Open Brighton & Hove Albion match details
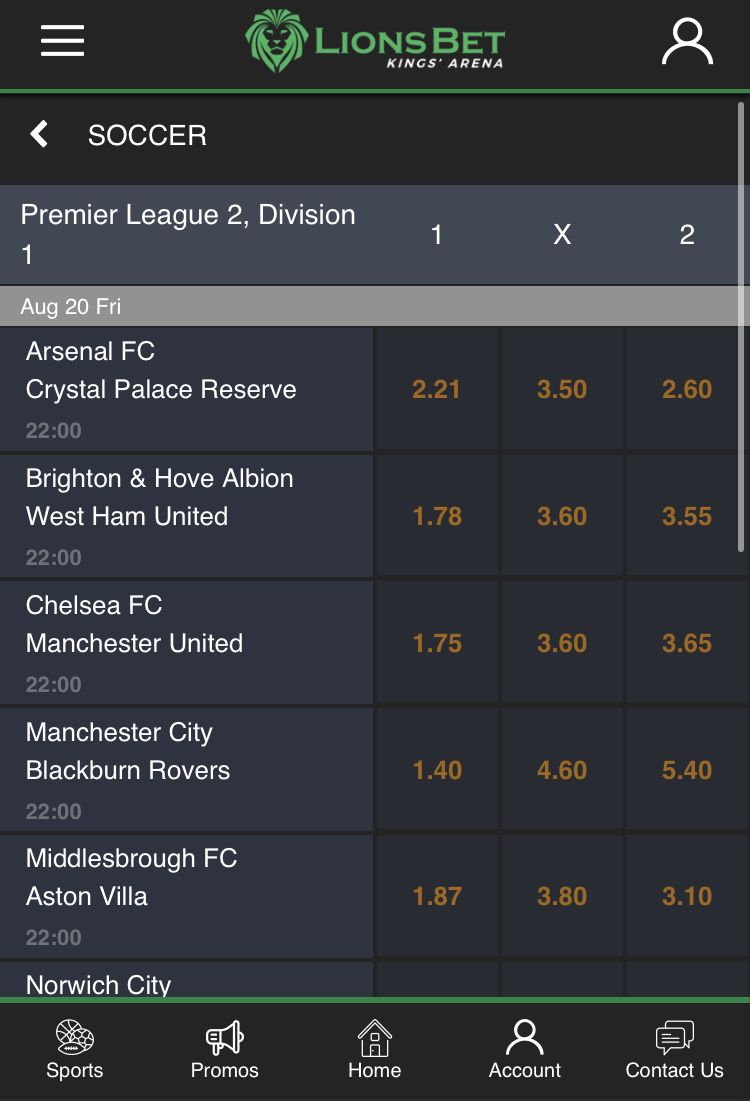 [x=186, y=516]
